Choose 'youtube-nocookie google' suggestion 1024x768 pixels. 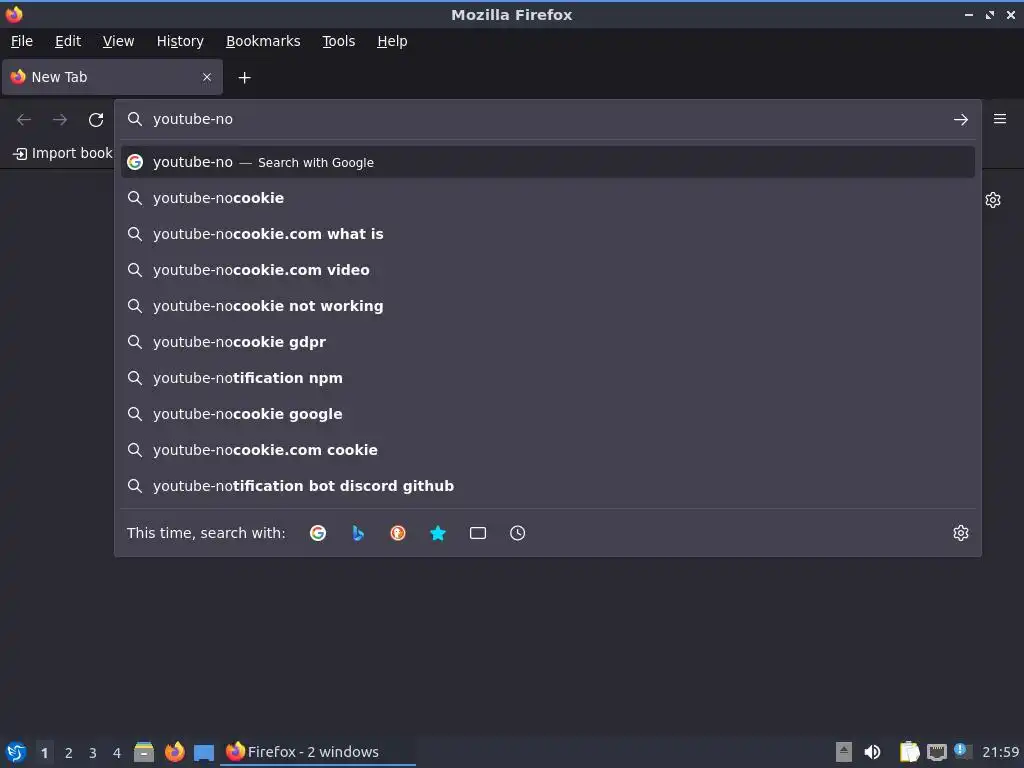coord(547,413)
